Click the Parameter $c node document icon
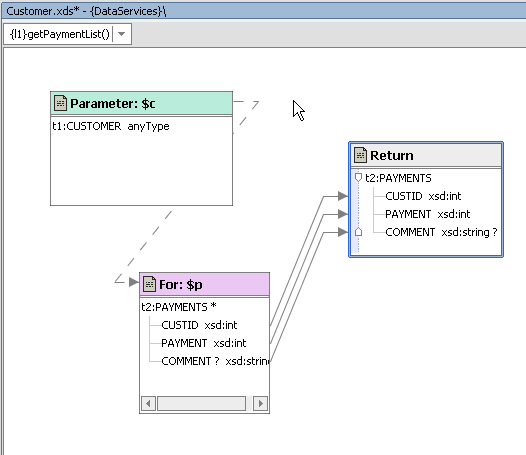 tap(60, 103)
